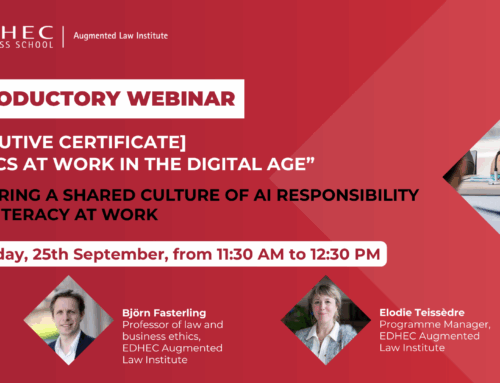Screen dimensions: 500x383
Task: Click the 'ODUCTORY WEBINAR' white banner
Action: pyautogui.click(x=122, y=99)
